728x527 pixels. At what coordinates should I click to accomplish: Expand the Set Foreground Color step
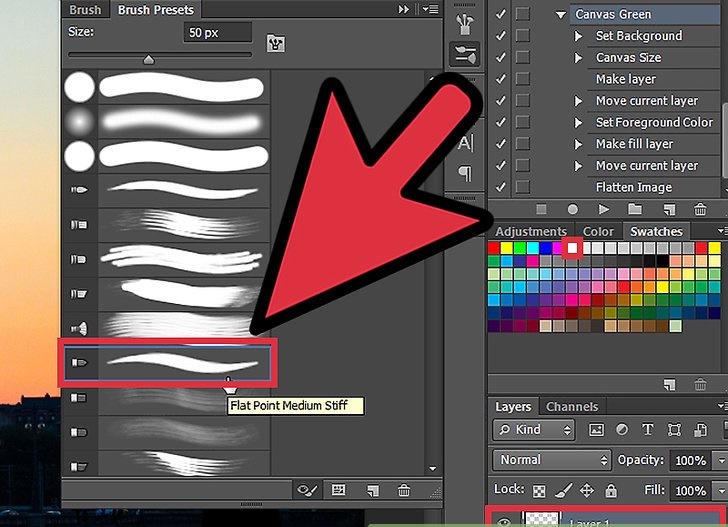click(578, 122)
